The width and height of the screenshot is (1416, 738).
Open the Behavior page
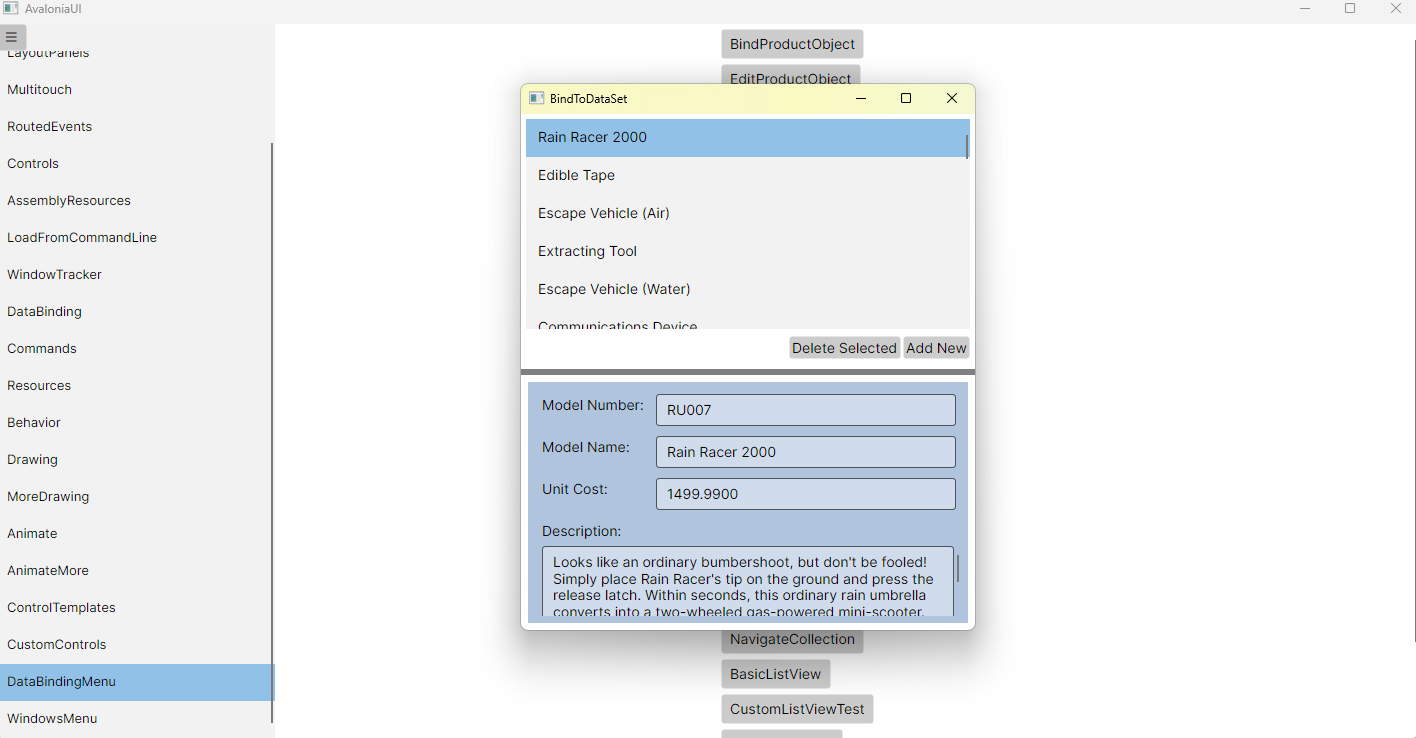coord(135,423)
